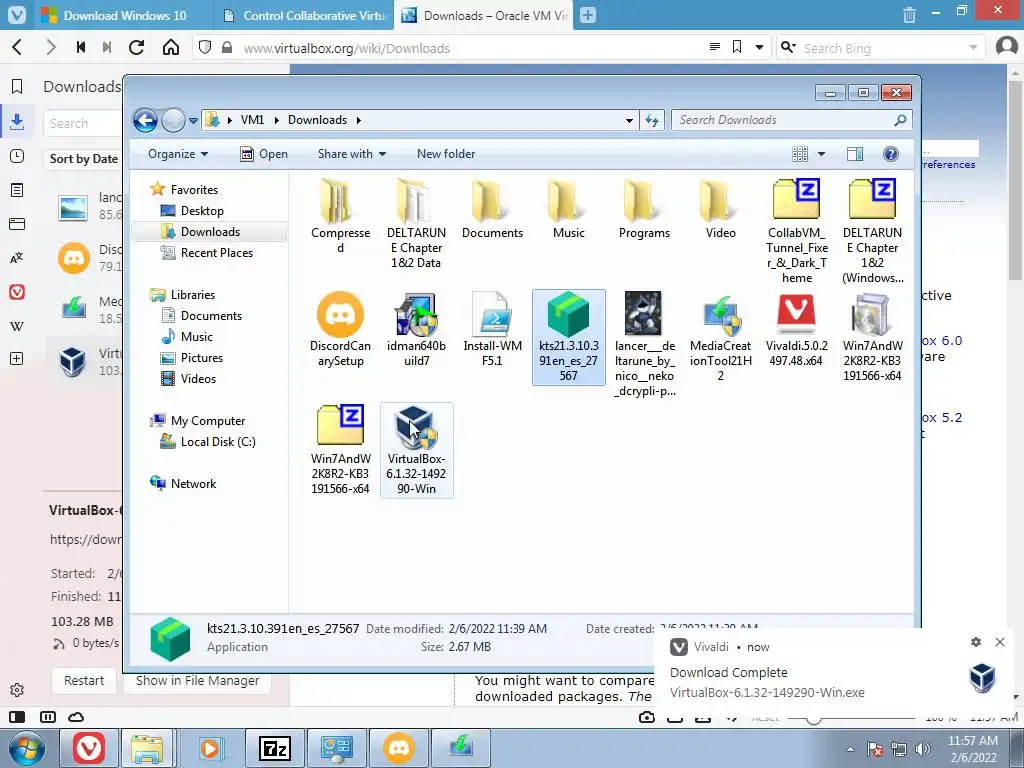
Task: Click New folder button
Action: coord(446,154)
